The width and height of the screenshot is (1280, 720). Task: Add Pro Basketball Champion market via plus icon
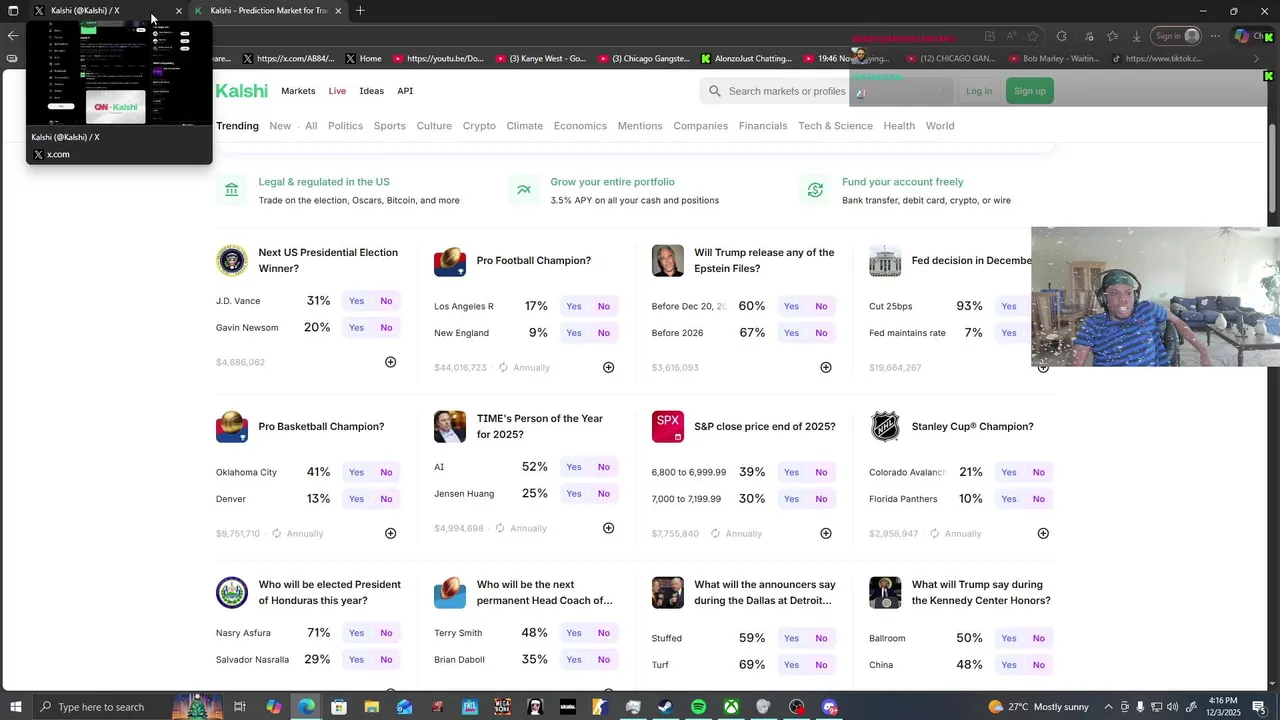pyautogui.click(x=391, y=533)
